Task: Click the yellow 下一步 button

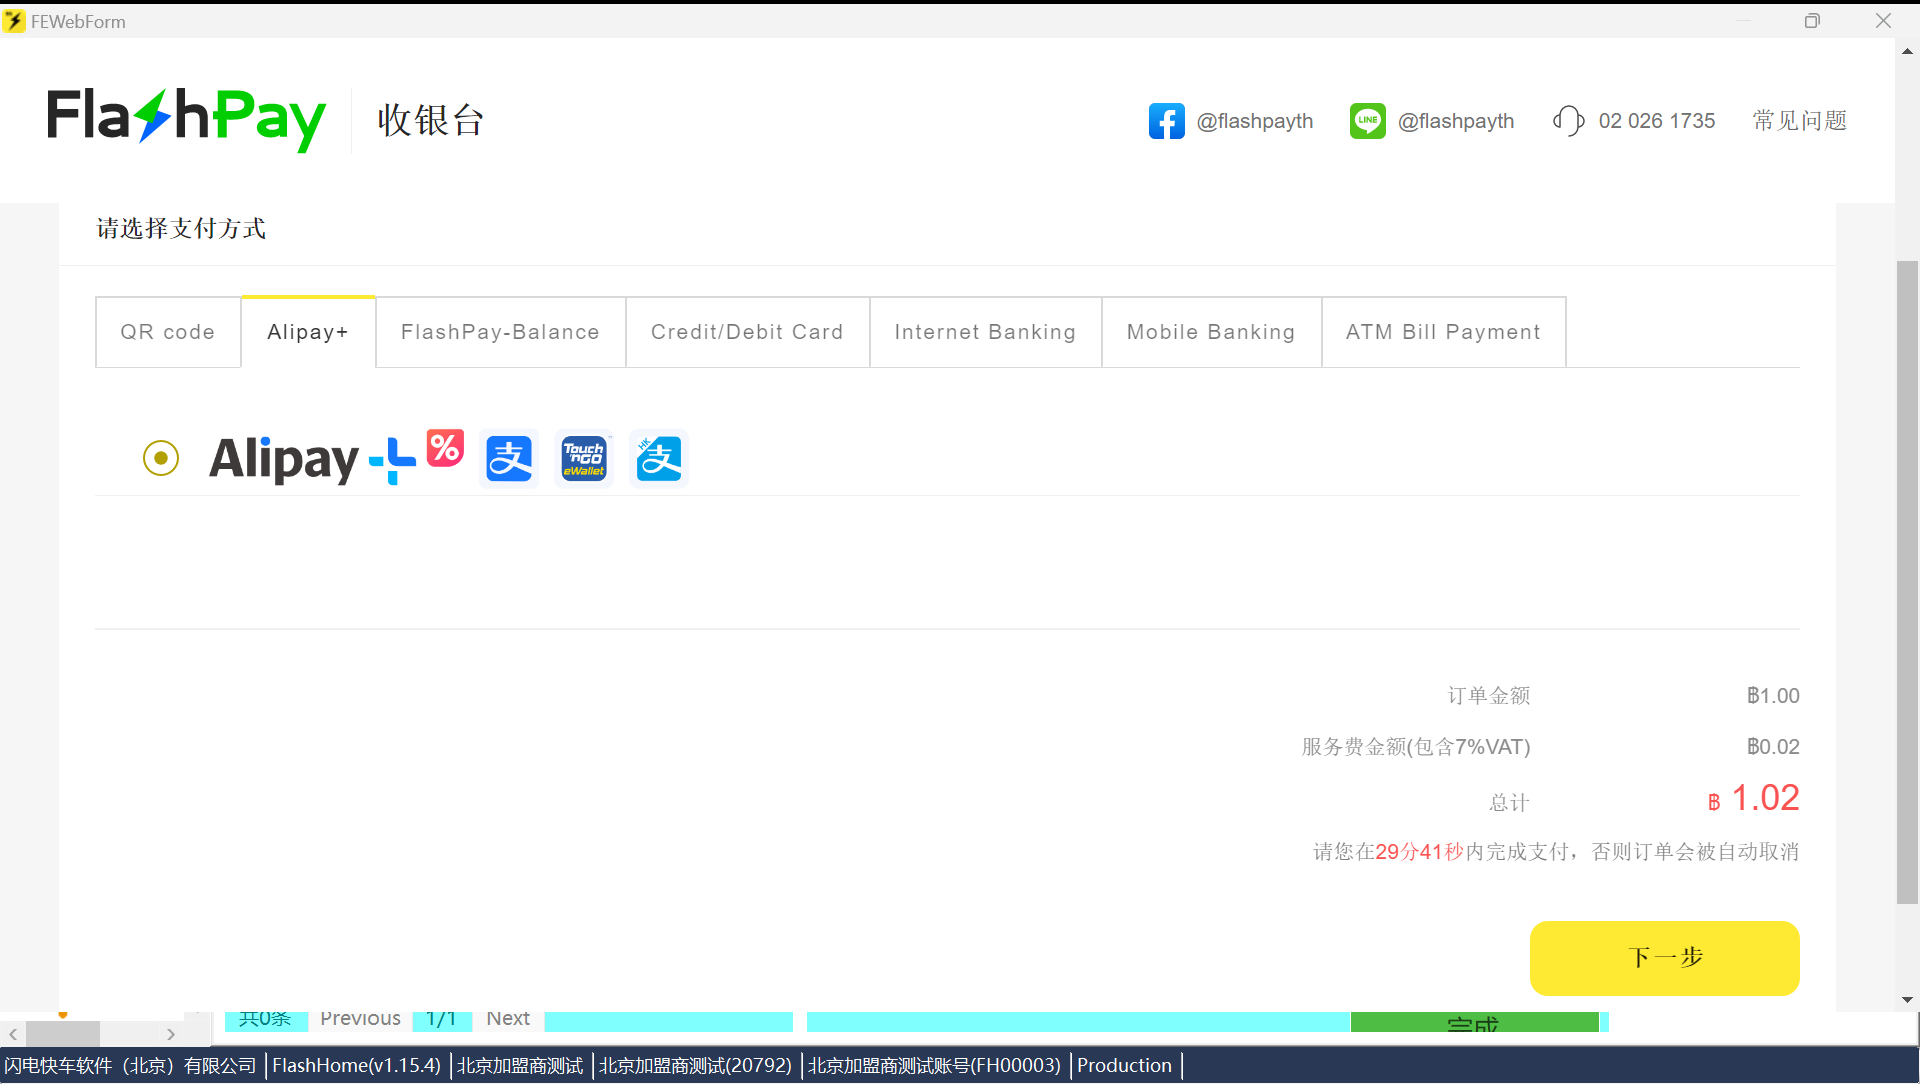Action: (x=1663, y=957)
